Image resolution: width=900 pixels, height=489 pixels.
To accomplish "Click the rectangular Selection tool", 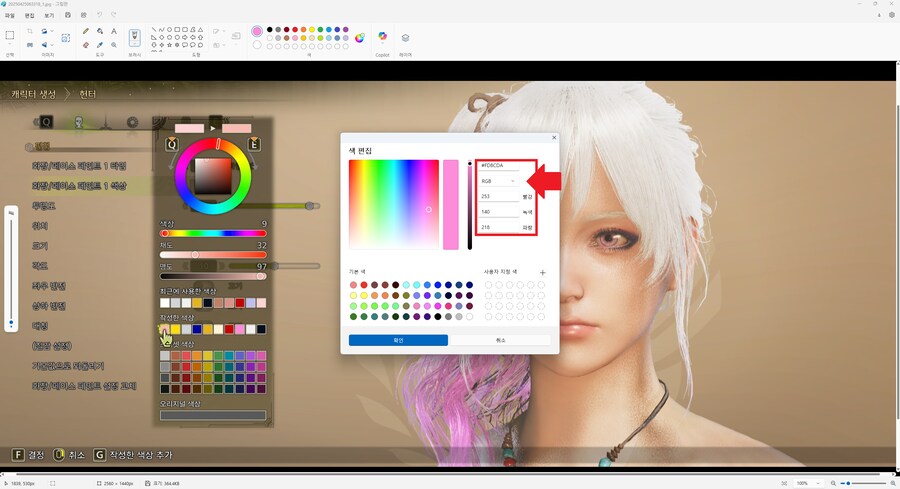I will tap(10, 35).
